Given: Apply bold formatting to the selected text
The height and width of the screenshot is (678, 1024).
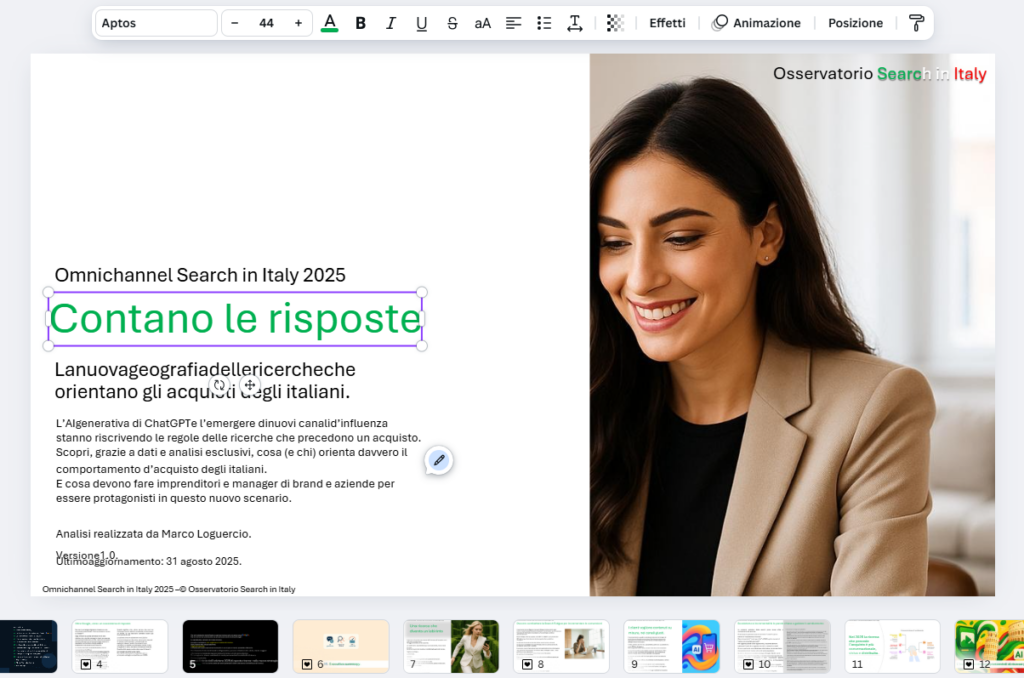Looking at the screenshot, I should coord(360,23).
